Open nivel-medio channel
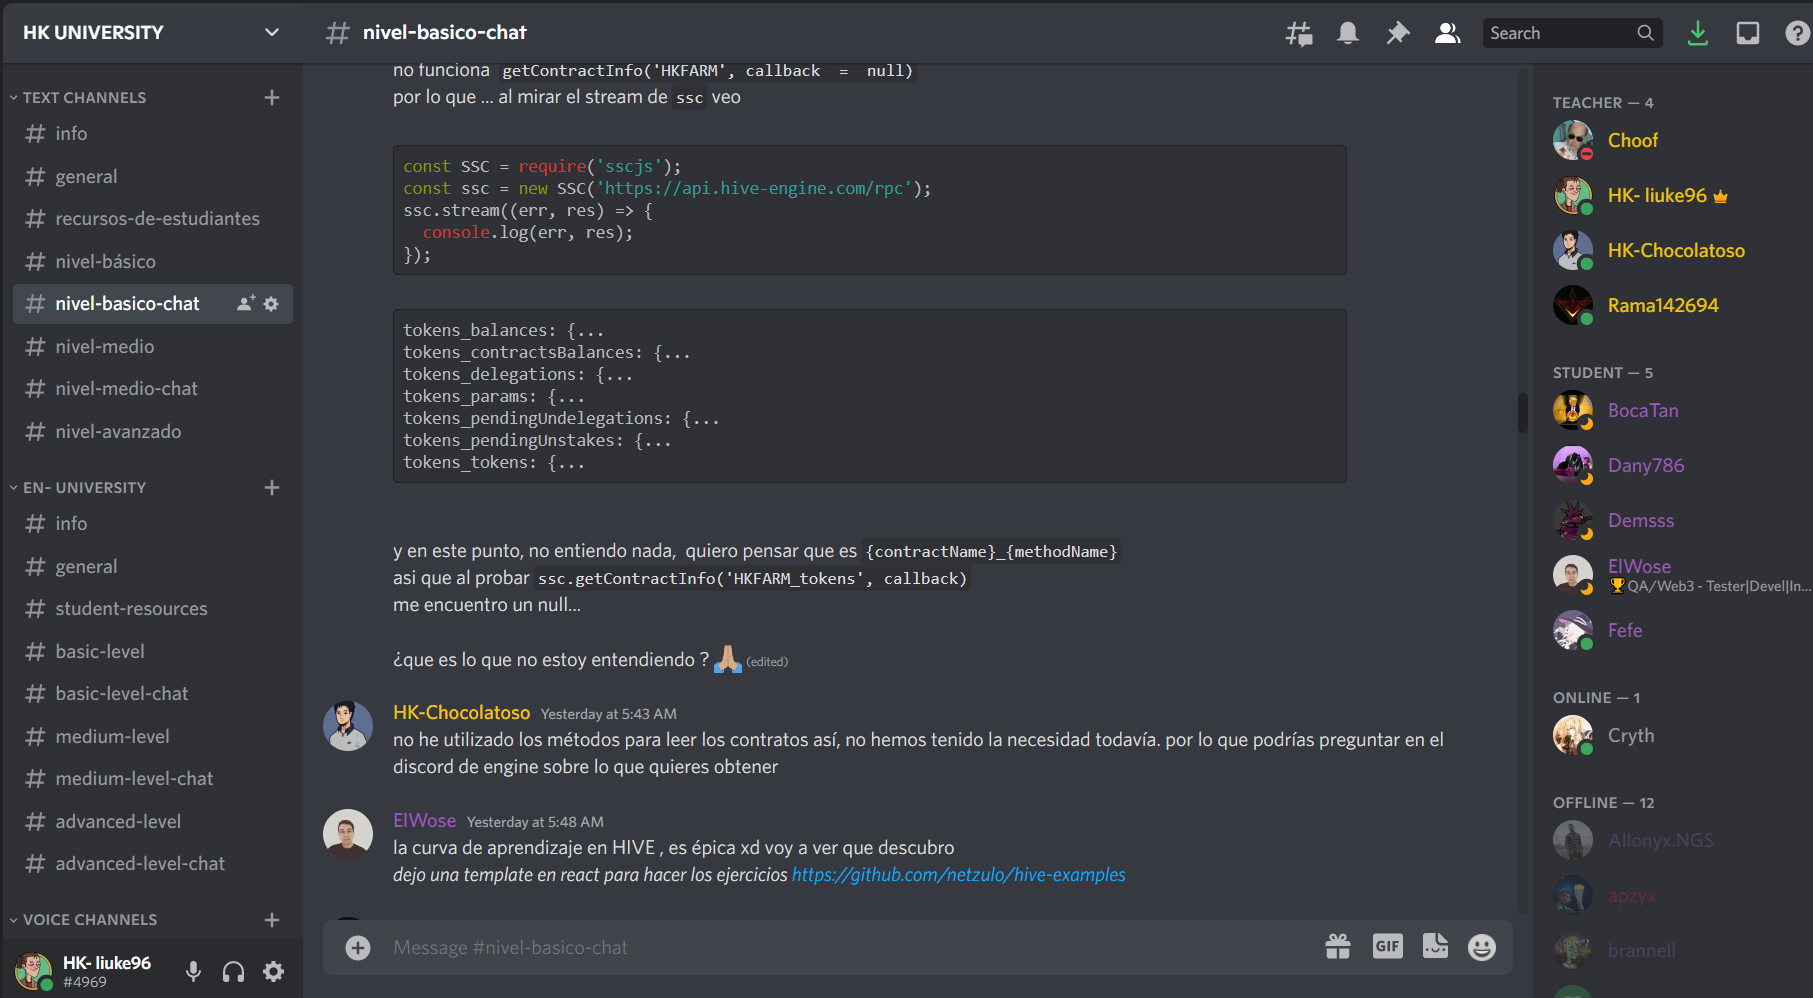 pos(153,346)
